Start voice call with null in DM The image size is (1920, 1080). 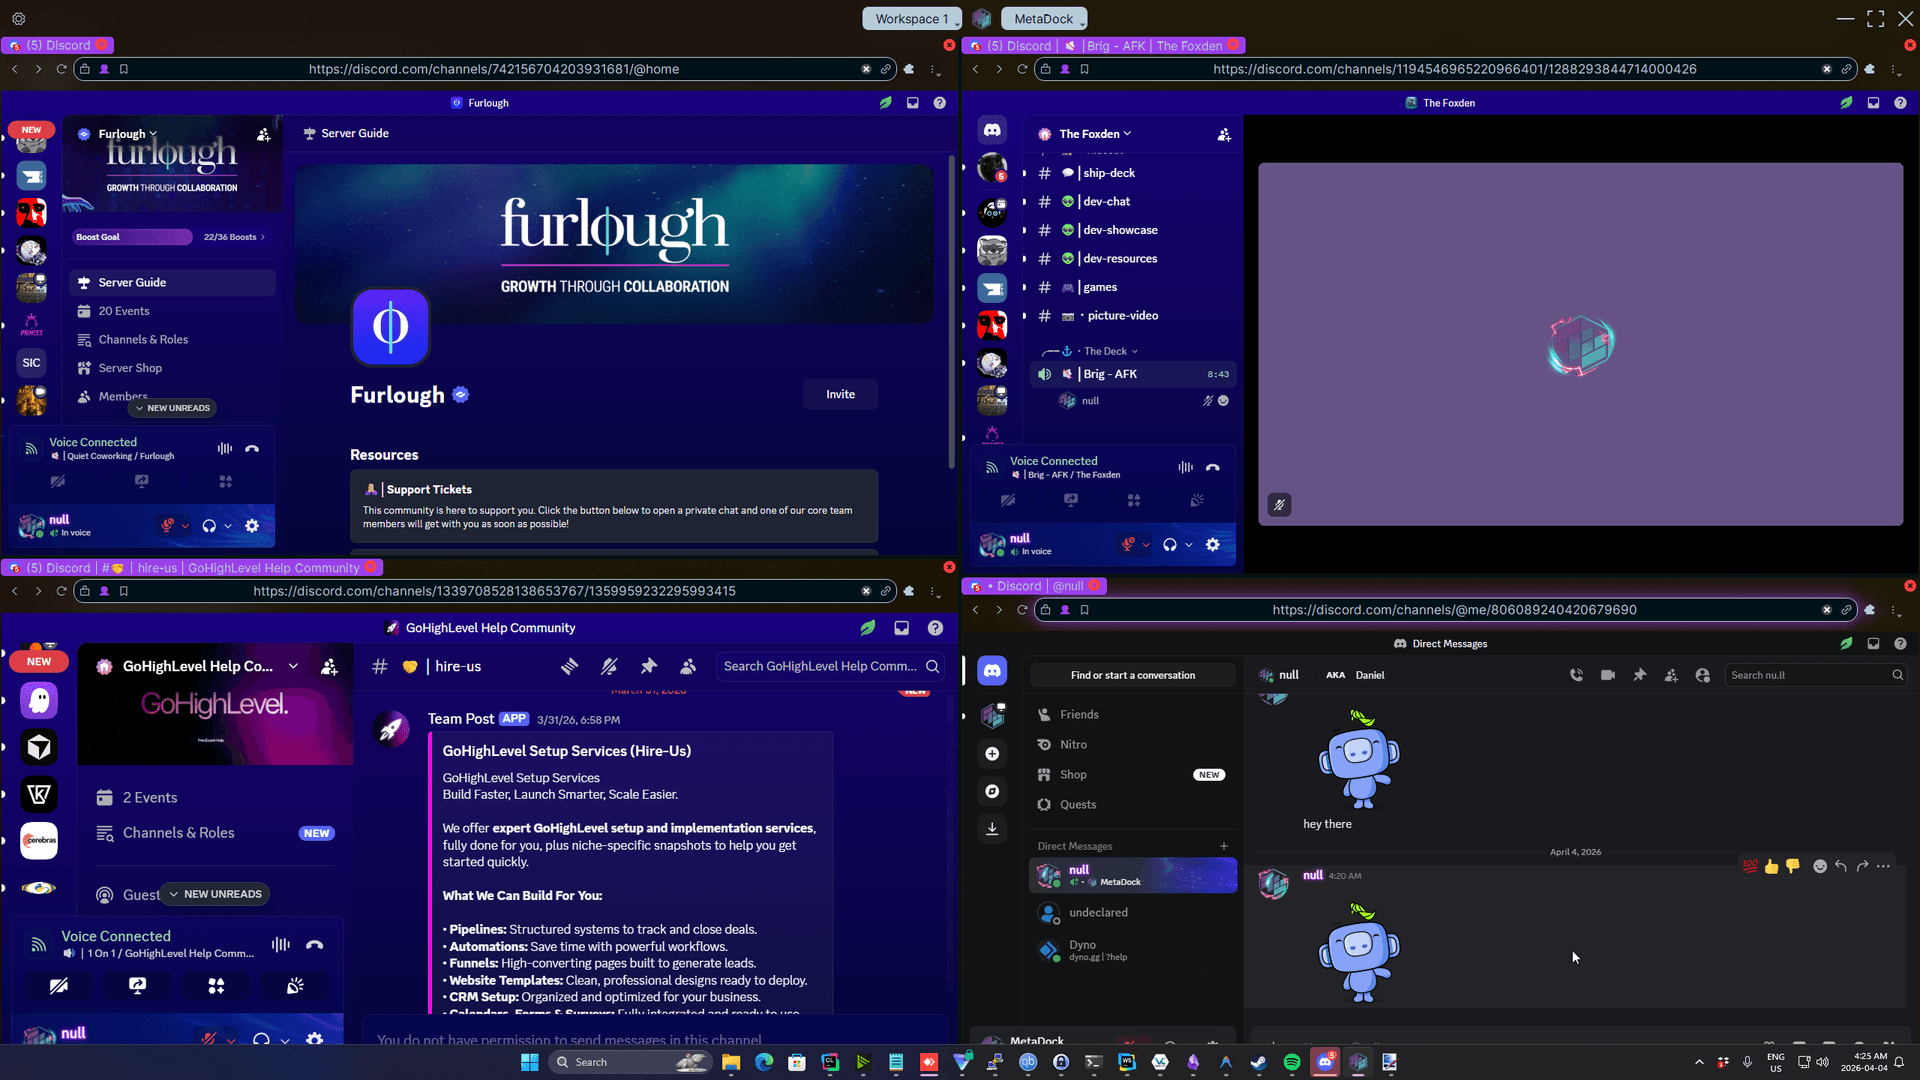pyautogui.click(x=1576, y=675)
